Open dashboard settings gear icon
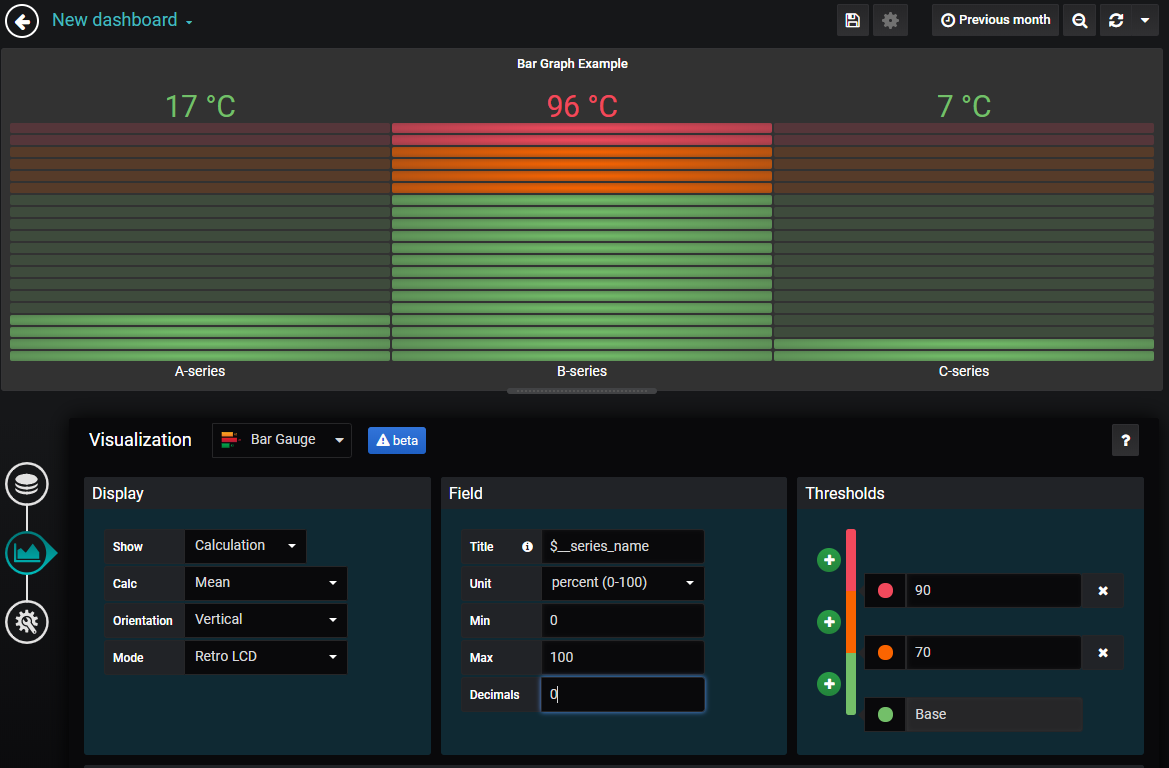Screen dimensions: 1169x768 (x=890, y=20)
